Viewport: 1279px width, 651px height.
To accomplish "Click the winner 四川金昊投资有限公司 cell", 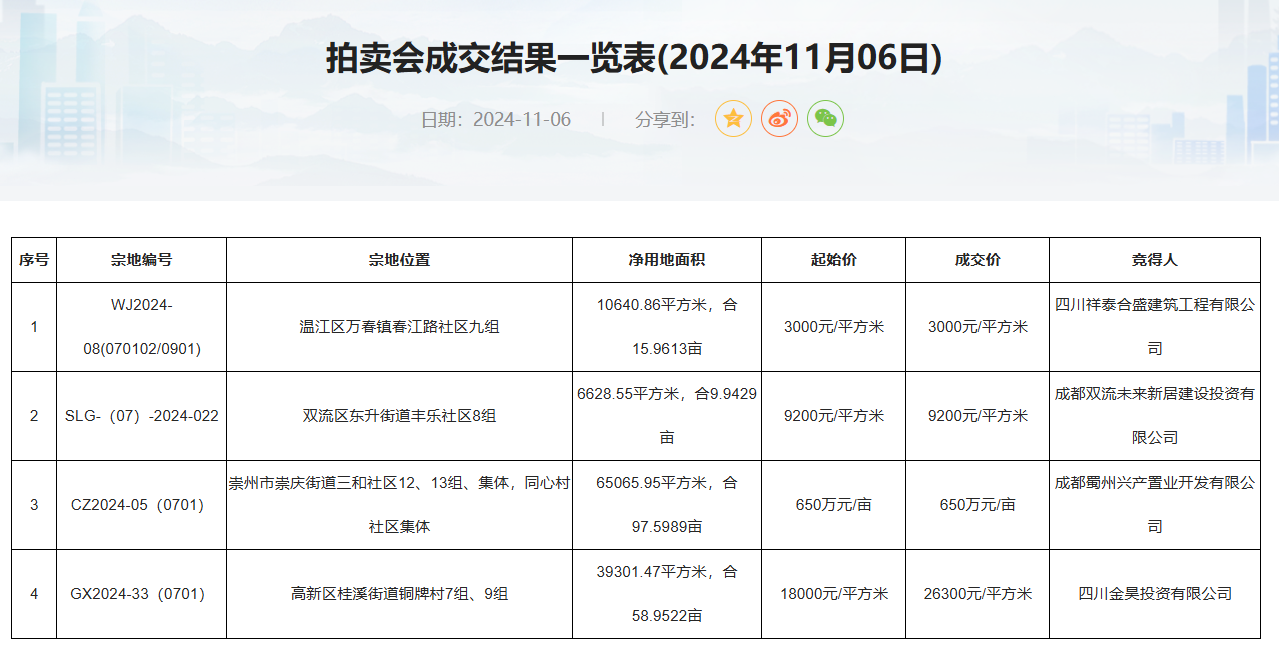I will pos(1154,594).
